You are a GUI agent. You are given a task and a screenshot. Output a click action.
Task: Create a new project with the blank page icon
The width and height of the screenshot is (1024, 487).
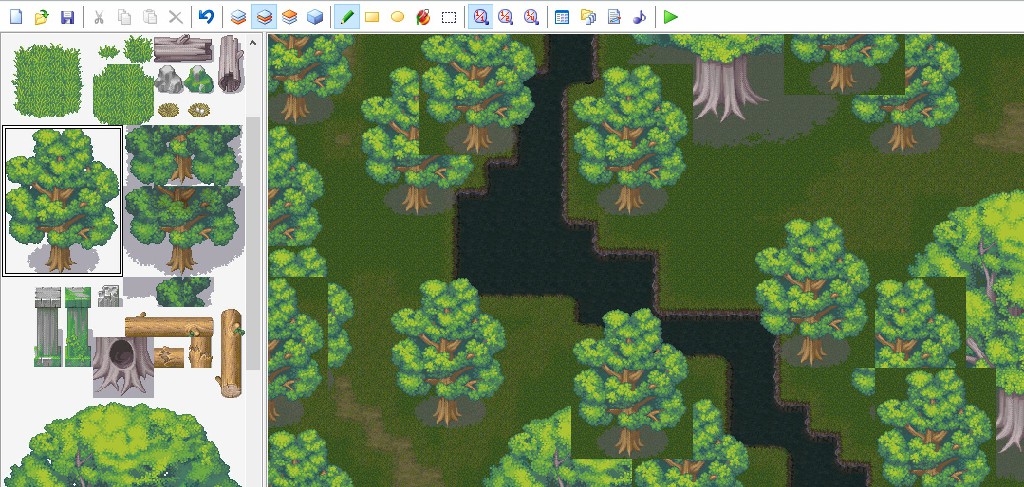[16, 17]
